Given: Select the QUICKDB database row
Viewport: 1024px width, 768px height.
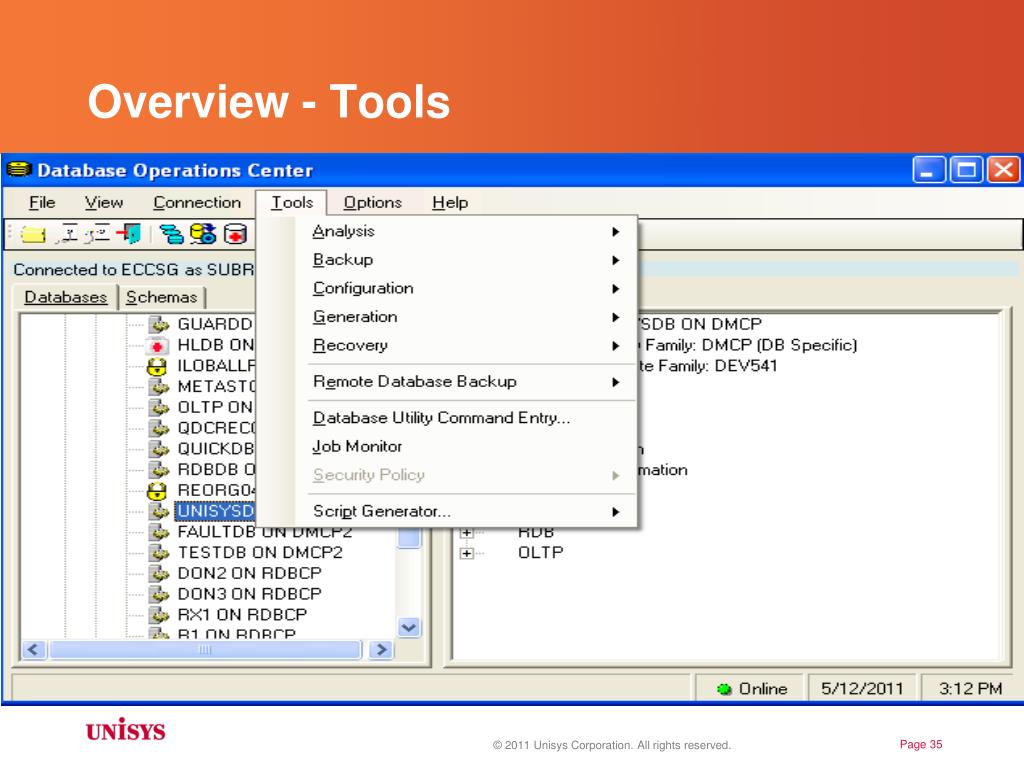Looking at the screenshot, I should click(216, 449).
